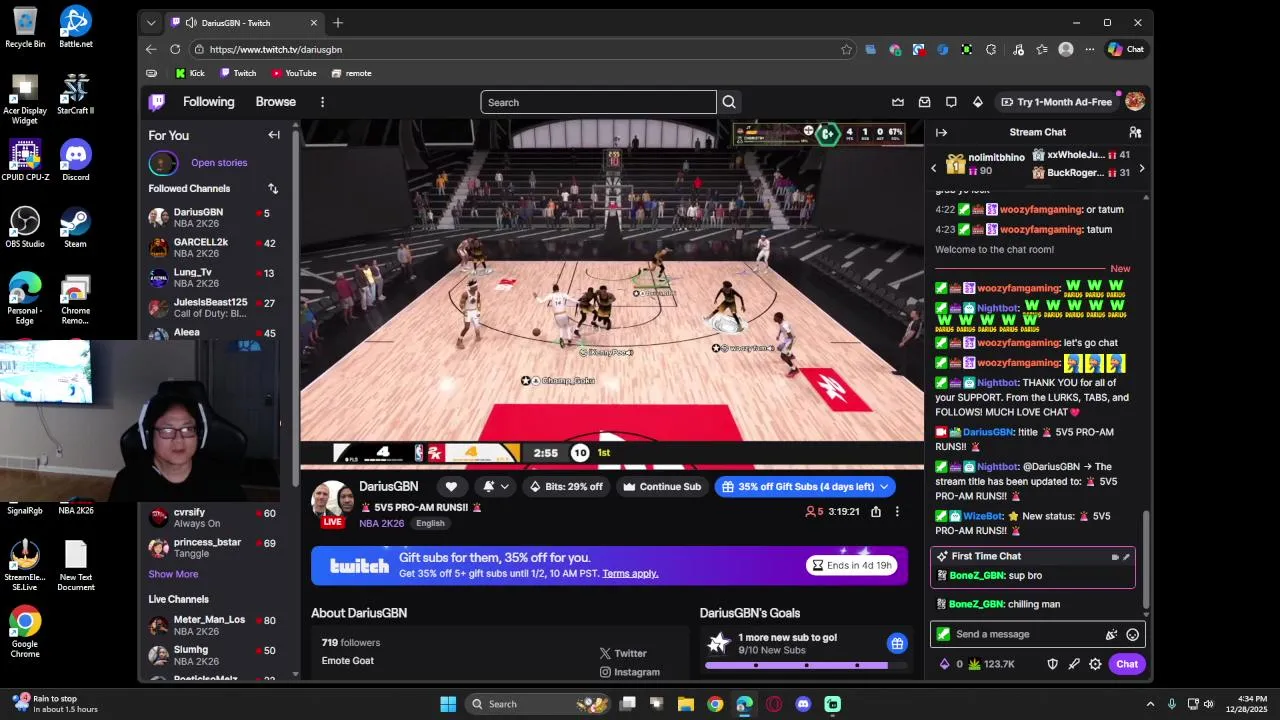The image size is (1280, 720).
Task: Click the sub goal progress bar
Action: coord(805,665)
